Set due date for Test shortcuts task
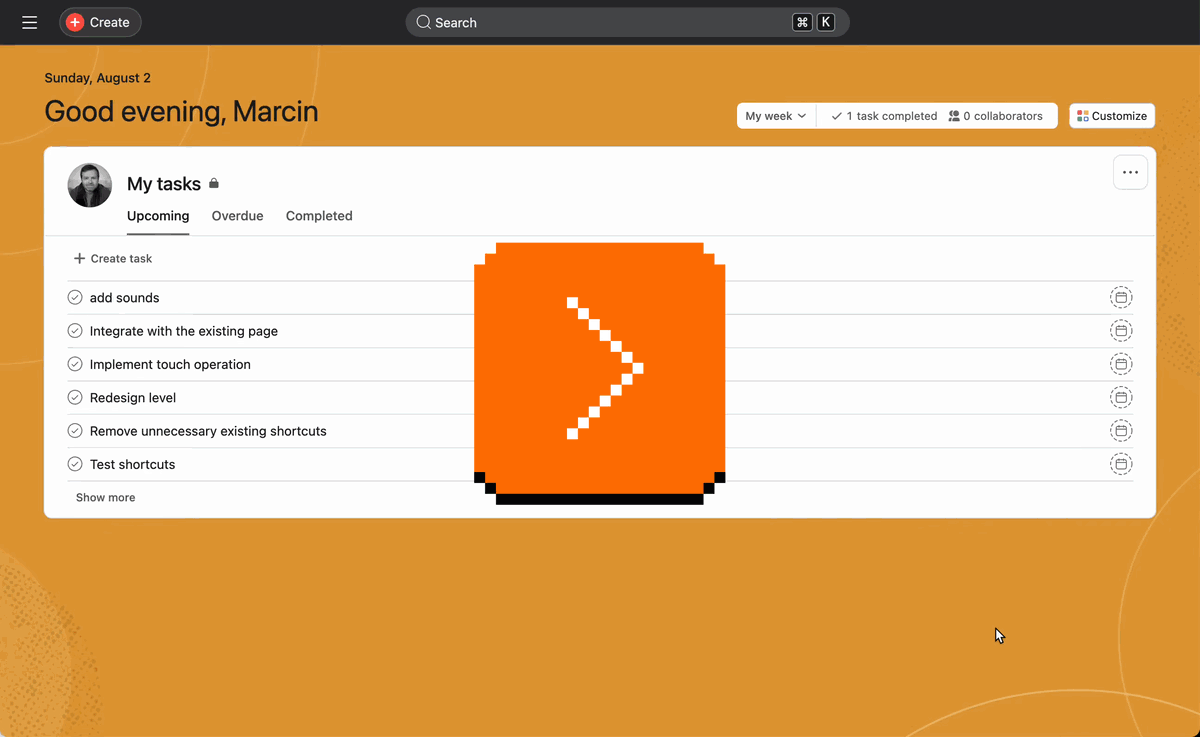Image resolution: width=1200 pixels, height=737 pixels. click(1121, 464)
